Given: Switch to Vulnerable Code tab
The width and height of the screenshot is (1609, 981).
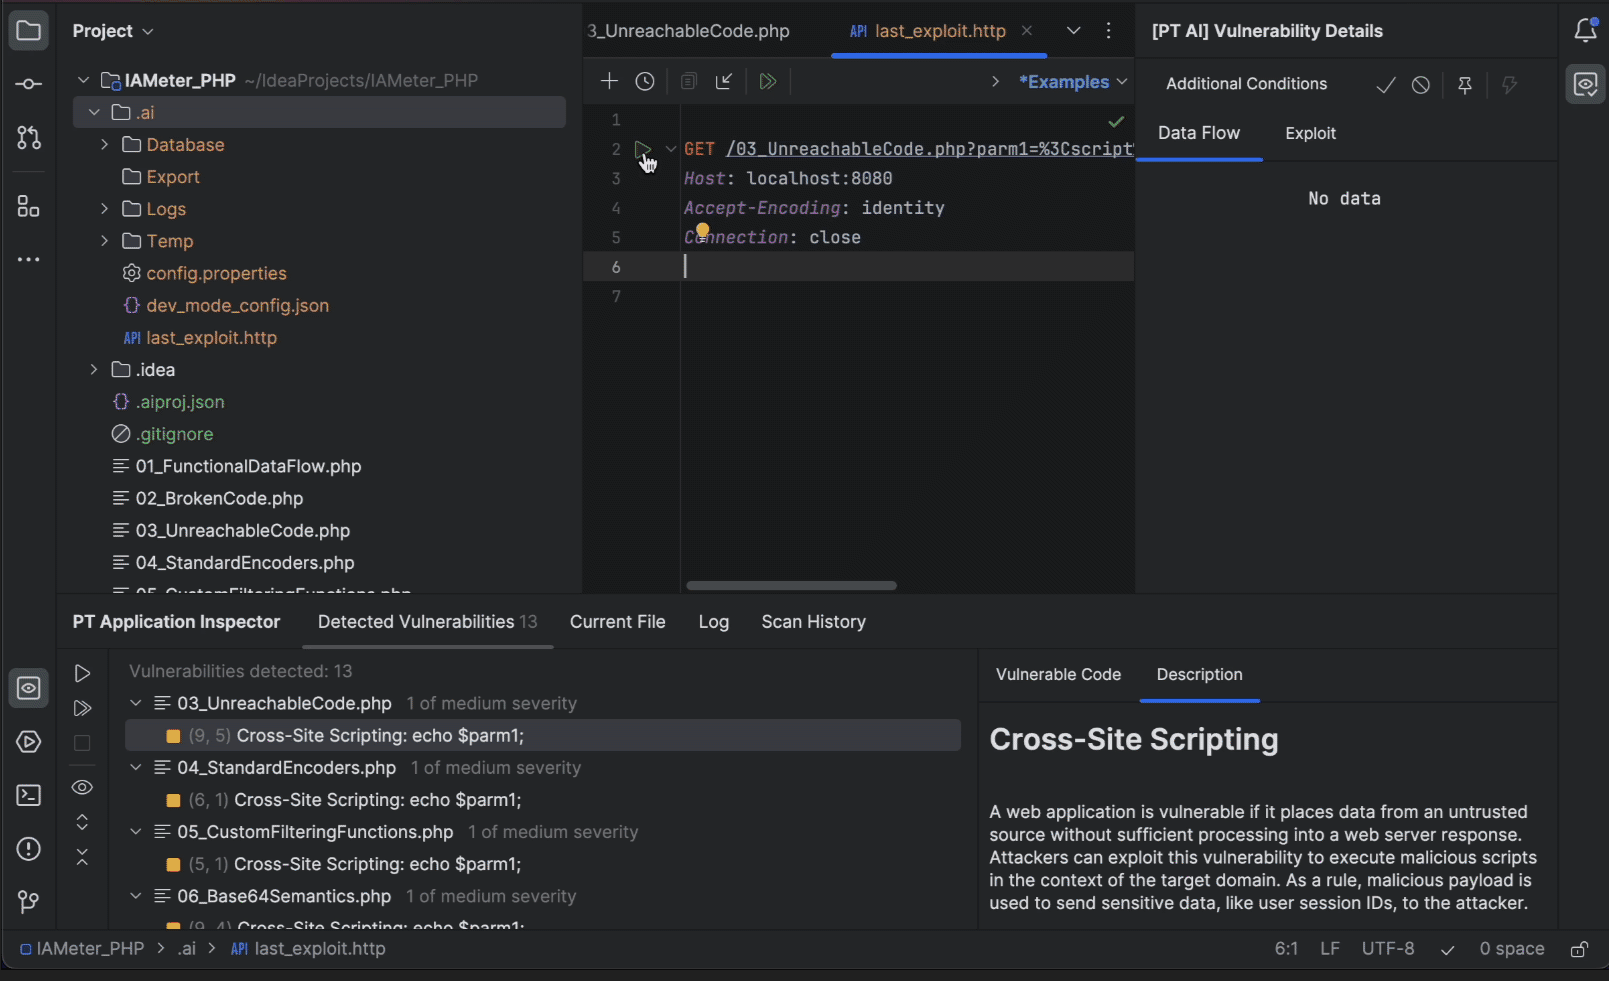Looking at the screenshot, I should pyautogui.click(x=1058, y=675).
